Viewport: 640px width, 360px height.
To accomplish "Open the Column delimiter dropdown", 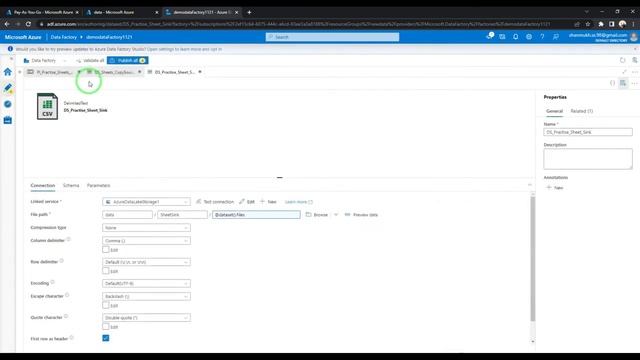I will click(146, 241).
